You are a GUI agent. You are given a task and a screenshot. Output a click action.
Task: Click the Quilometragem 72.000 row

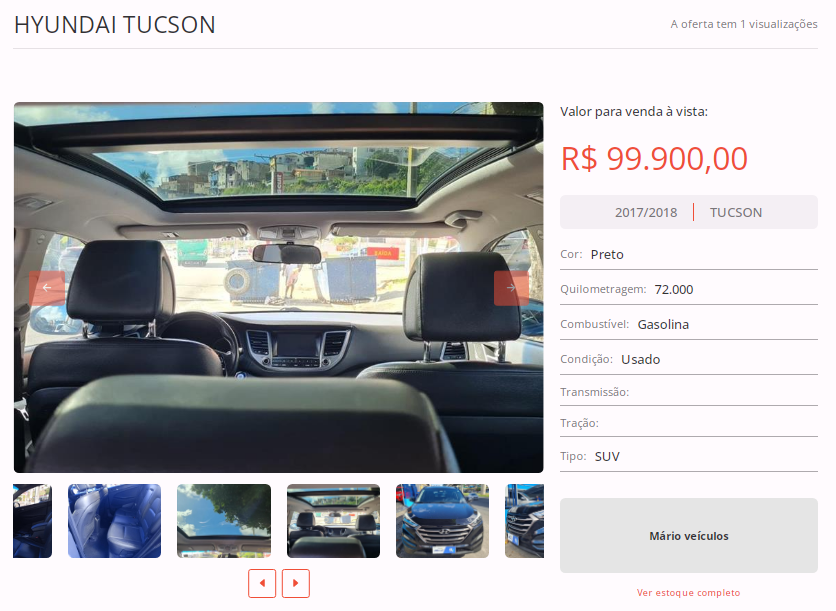click(x=689, y=290)
